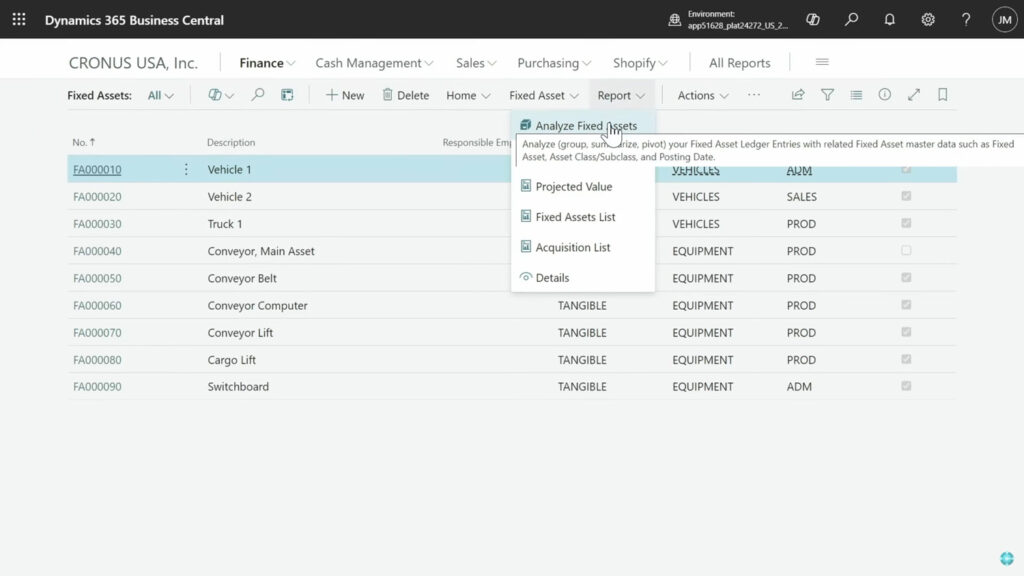Toggle checkbox in the Conveyor Lift row
The width and height of the screenshot is (1024, 576).
pyautogui.click(x=906, y=332)
